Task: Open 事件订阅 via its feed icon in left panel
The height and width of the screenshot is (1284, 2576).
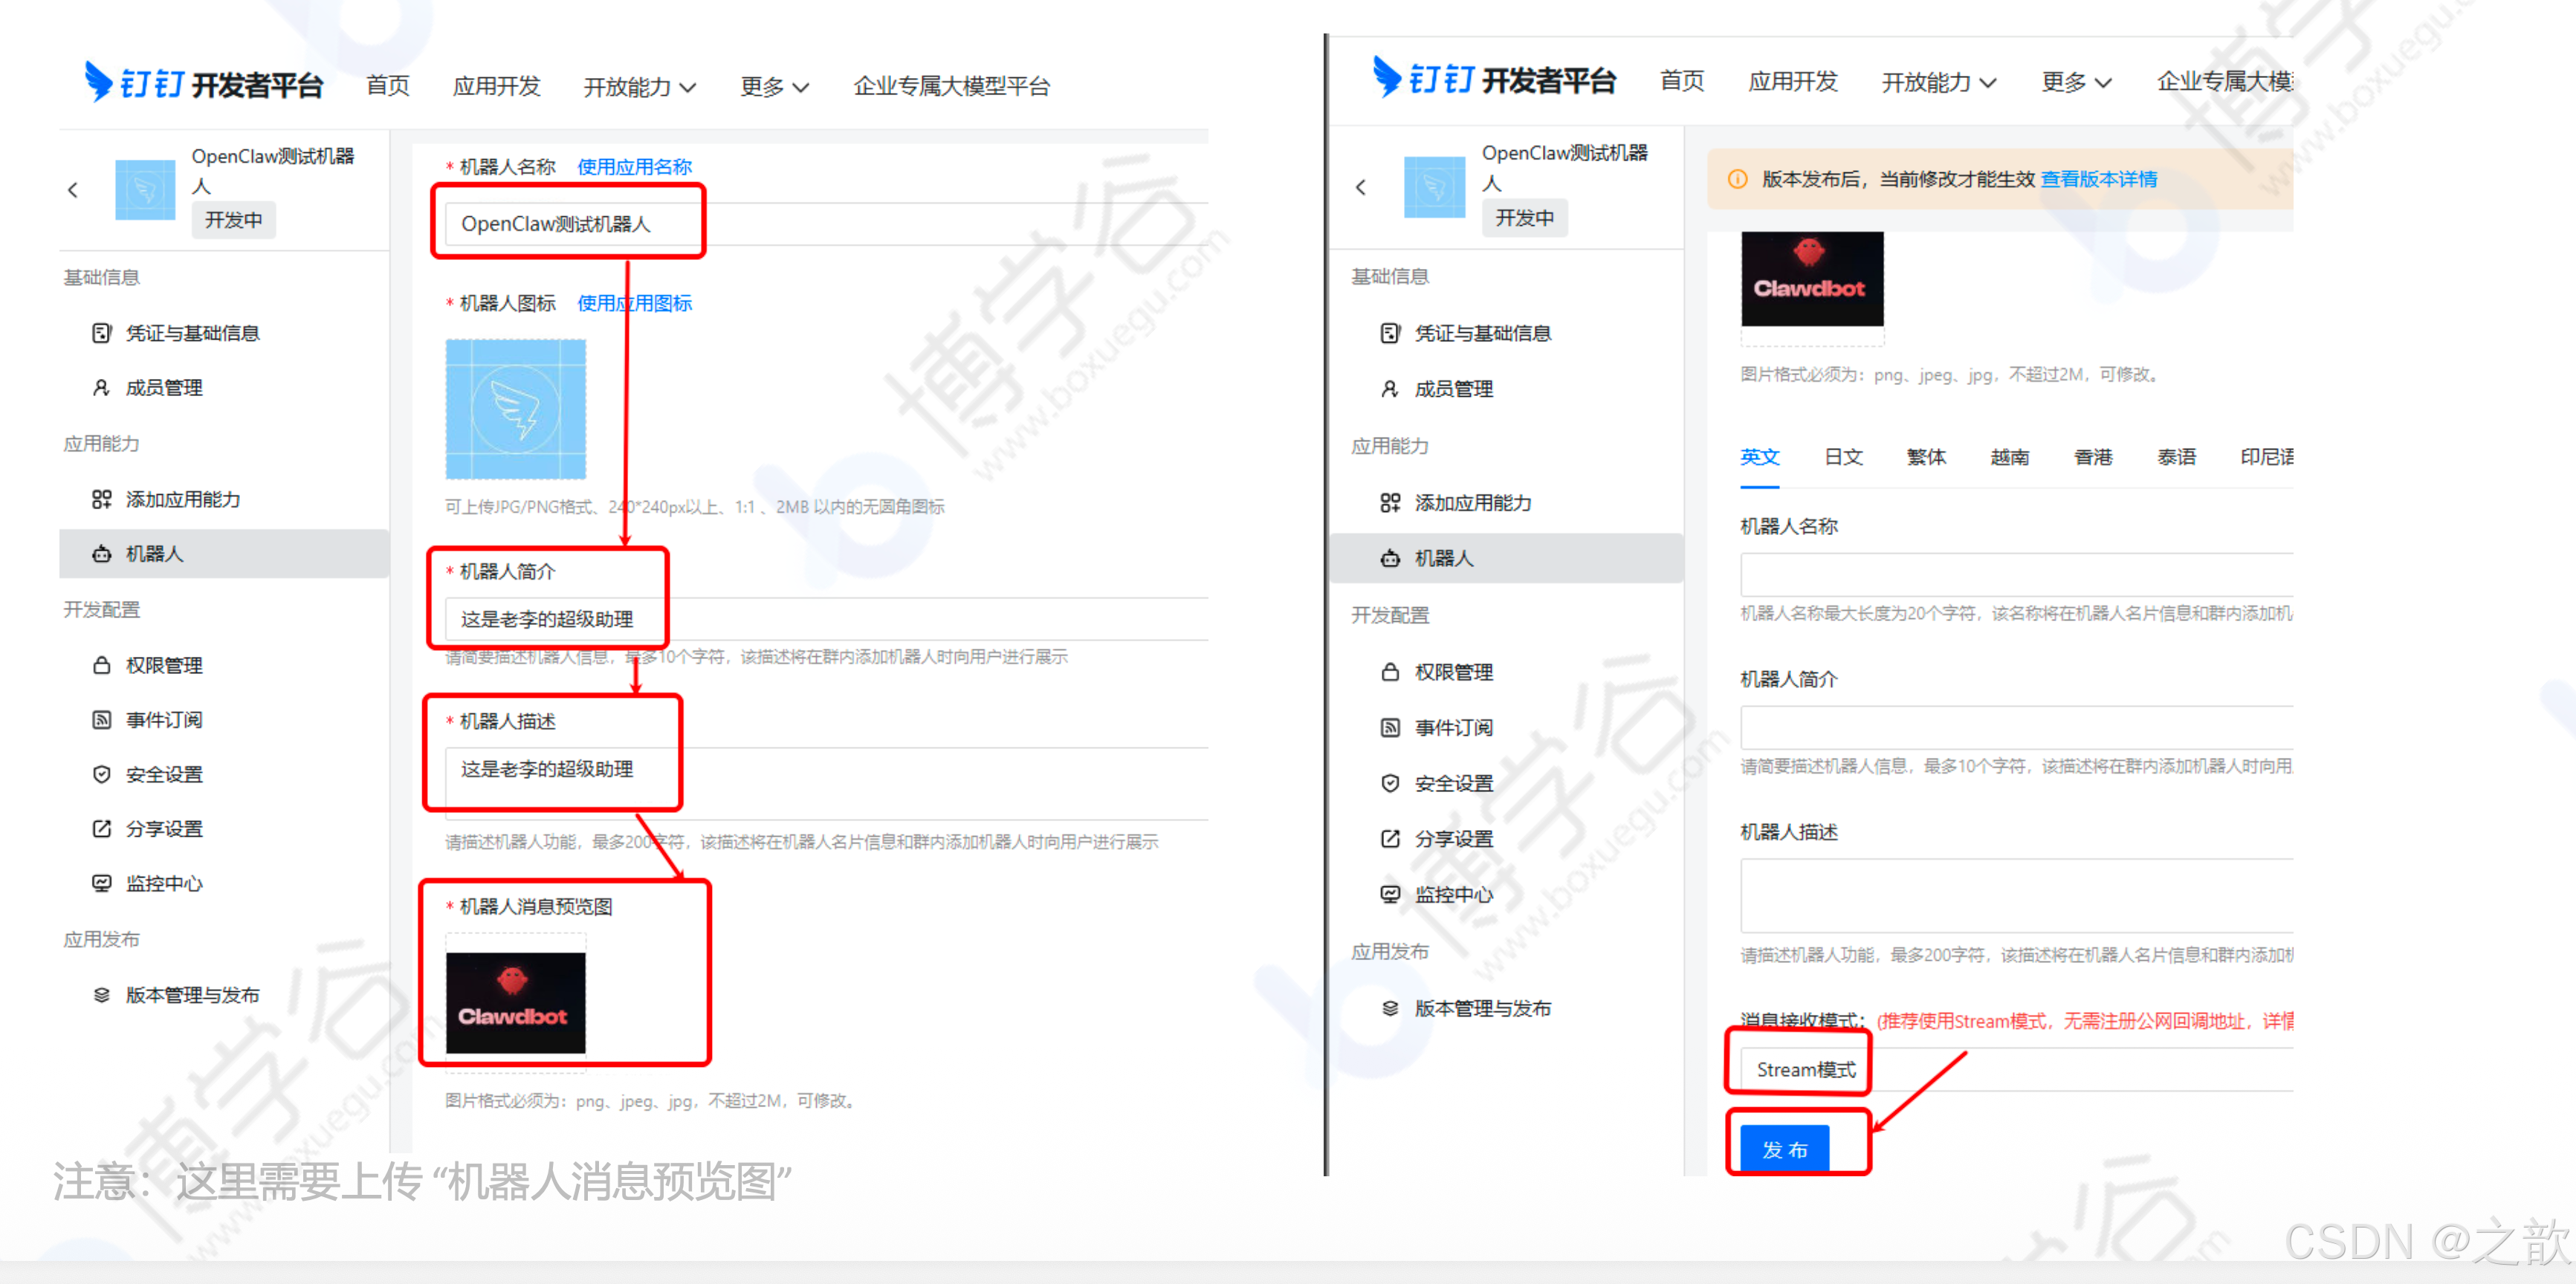Action: point(102,720)
